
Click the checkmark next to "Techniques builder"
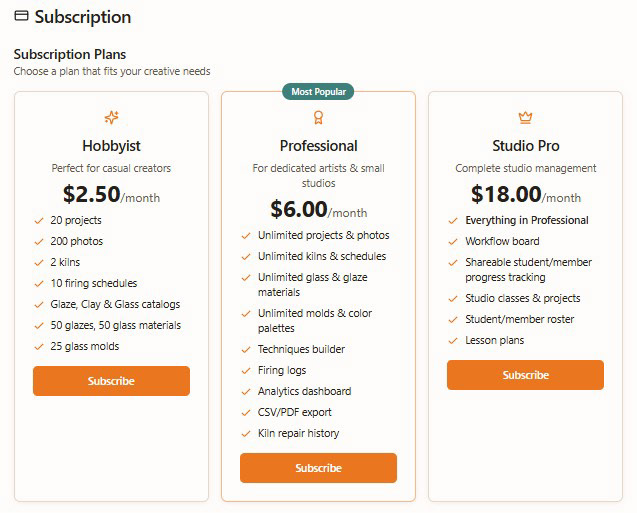click(x=246, y=349)
